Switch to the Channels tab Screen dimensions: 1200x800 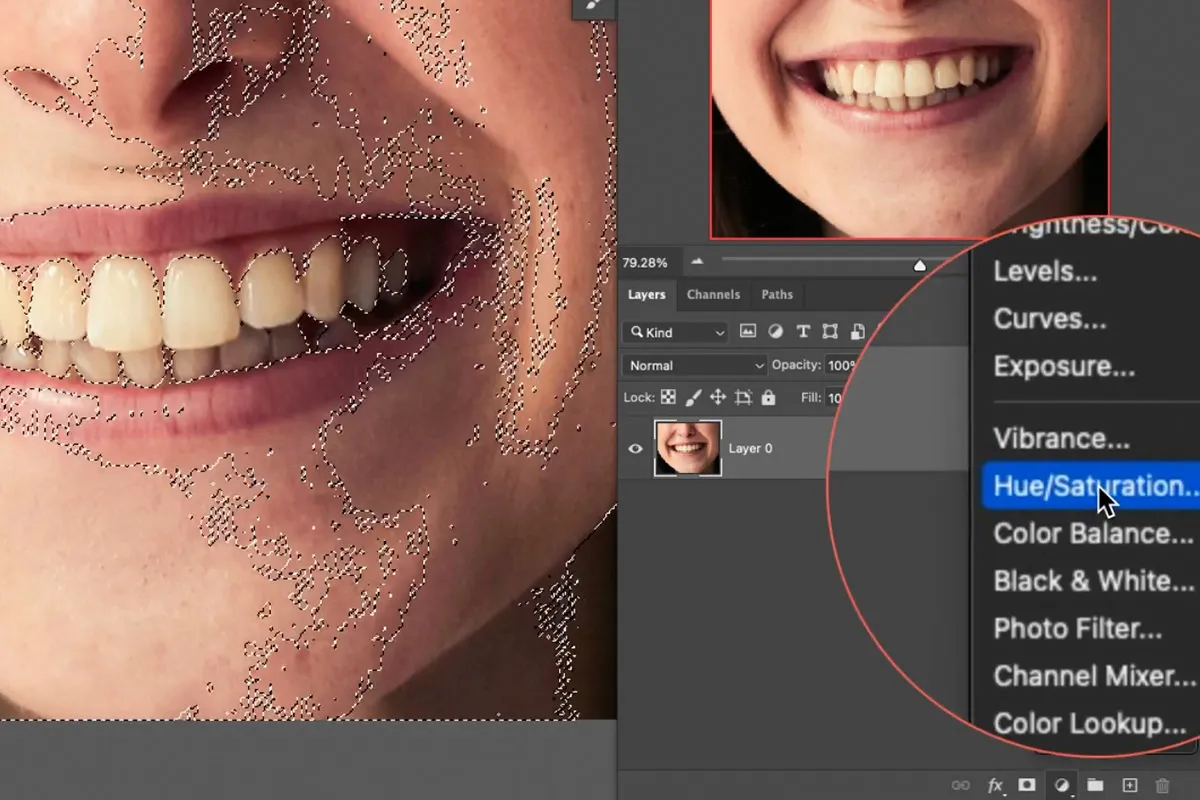[713, 294]
